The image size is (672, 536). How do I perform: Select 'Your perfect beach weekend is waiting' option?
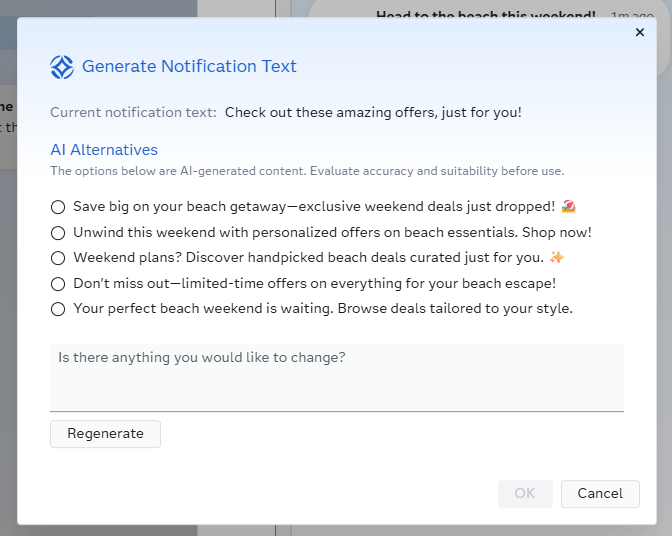[58, 309]
